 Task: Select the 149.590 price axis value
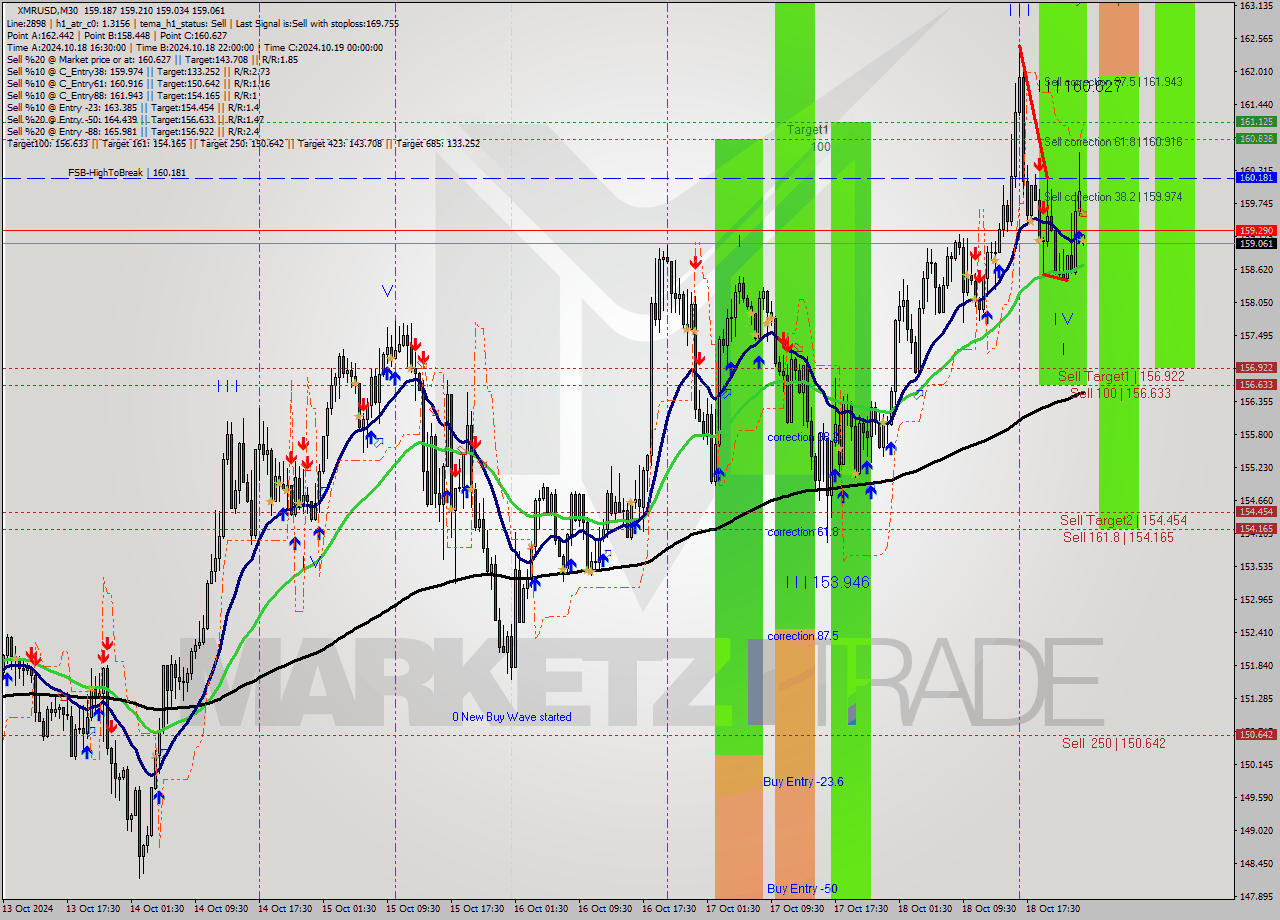click(x=1256, y=797)
